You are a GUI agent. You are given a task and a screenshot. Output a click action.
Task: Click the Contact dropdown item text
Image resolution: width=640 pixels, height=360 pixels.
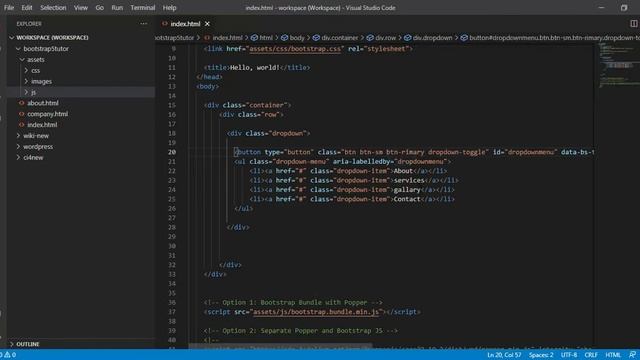407,199
